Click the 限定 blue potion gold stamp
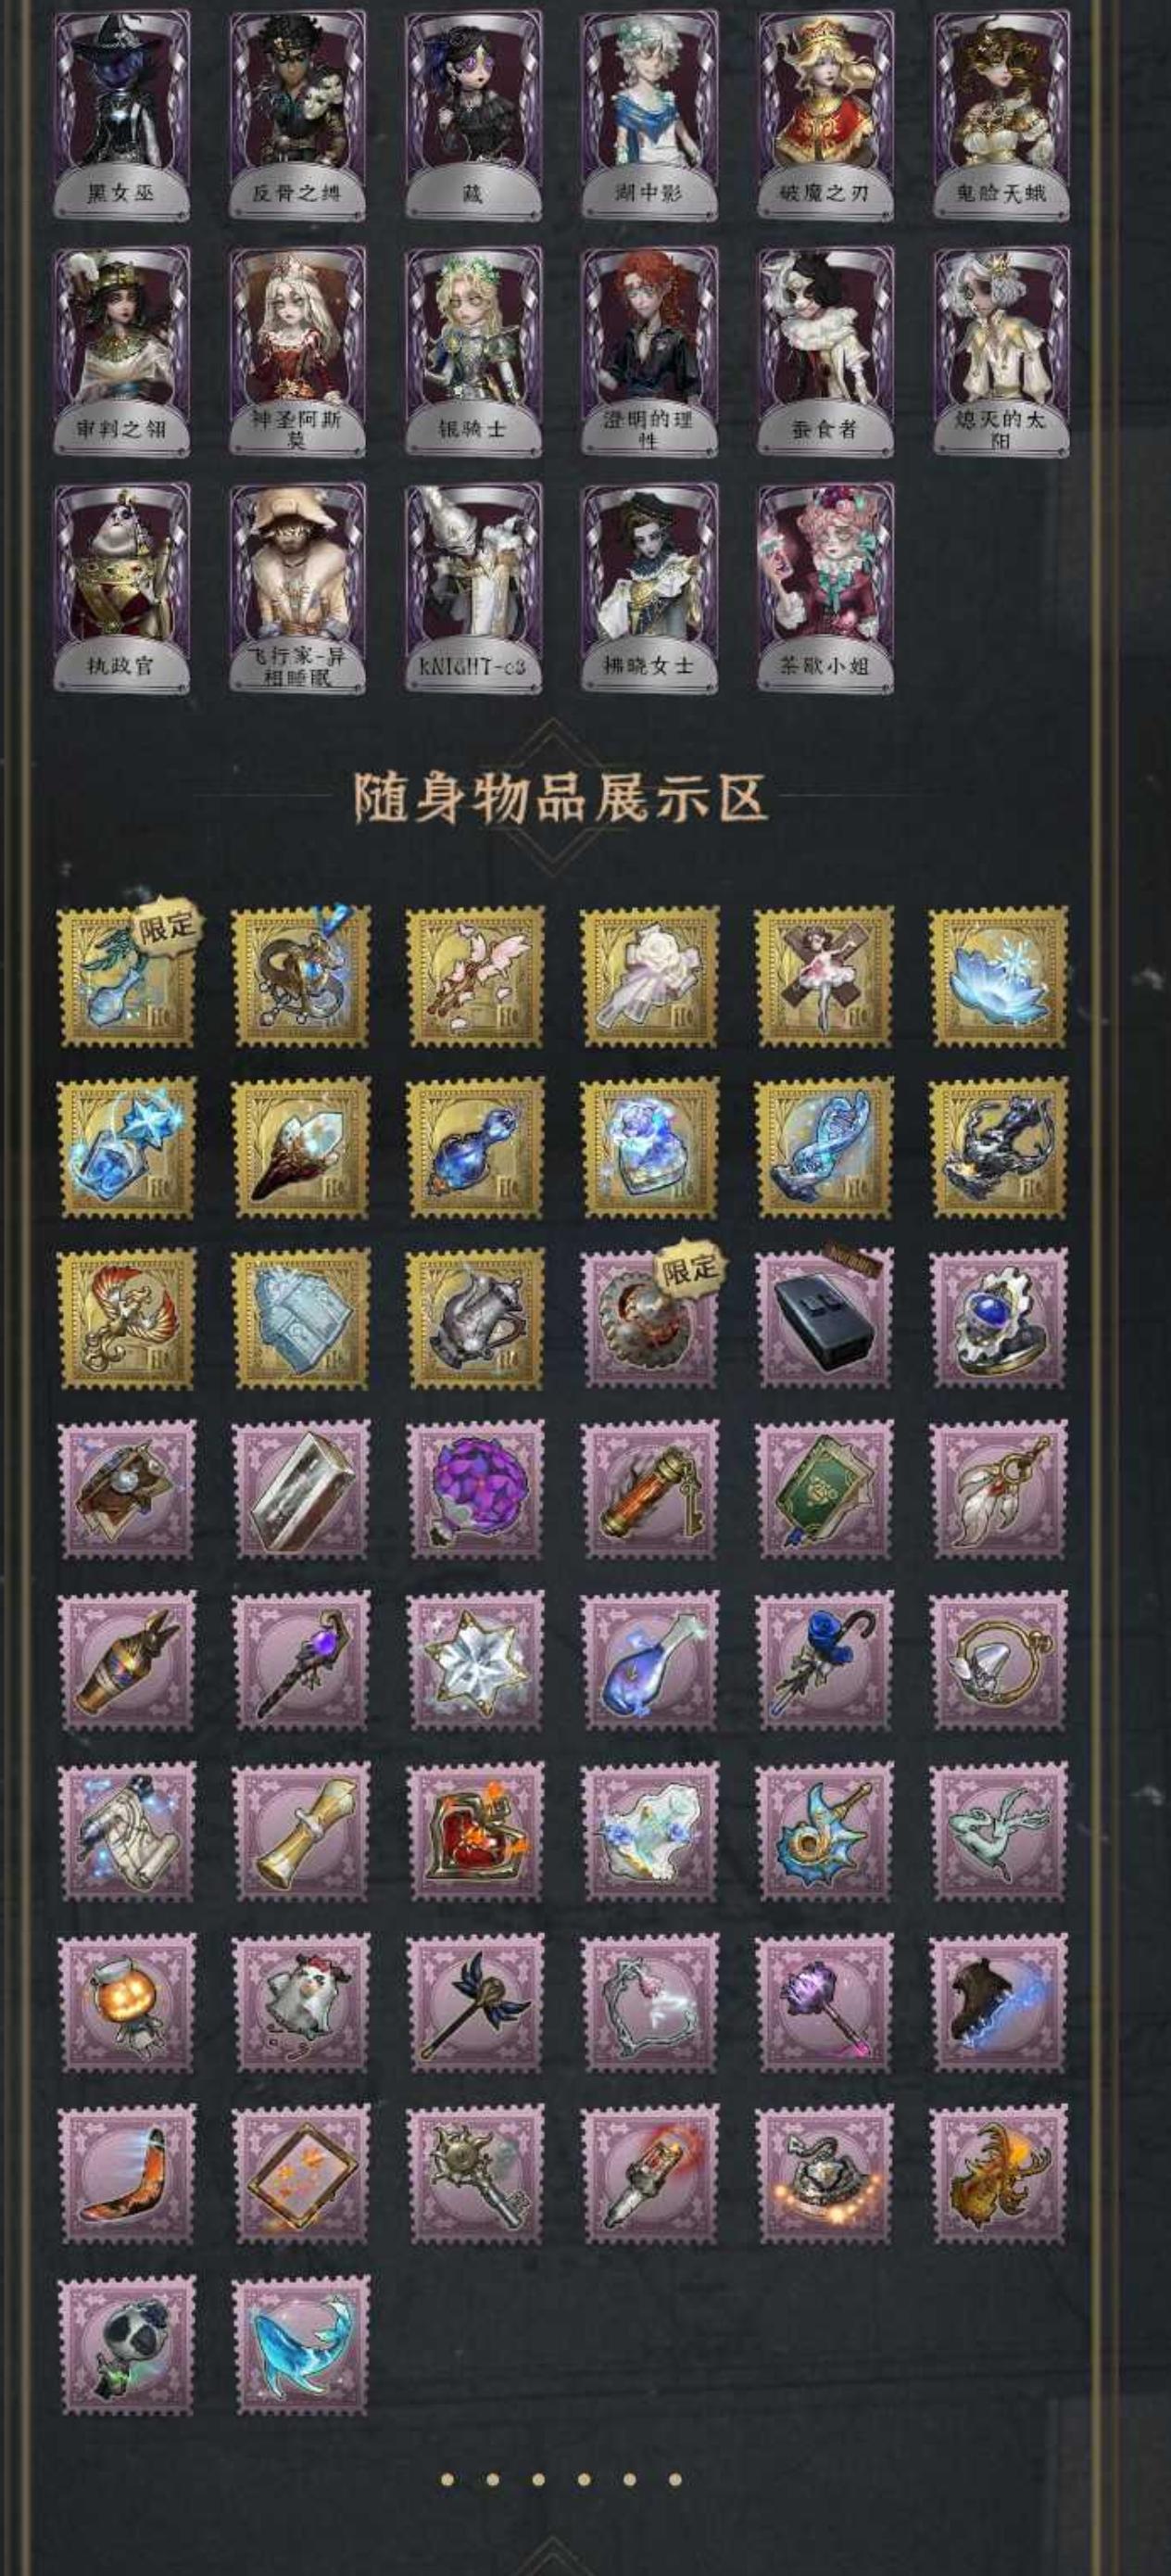The image size is (1171, 2576). click(x=127, y=976)
